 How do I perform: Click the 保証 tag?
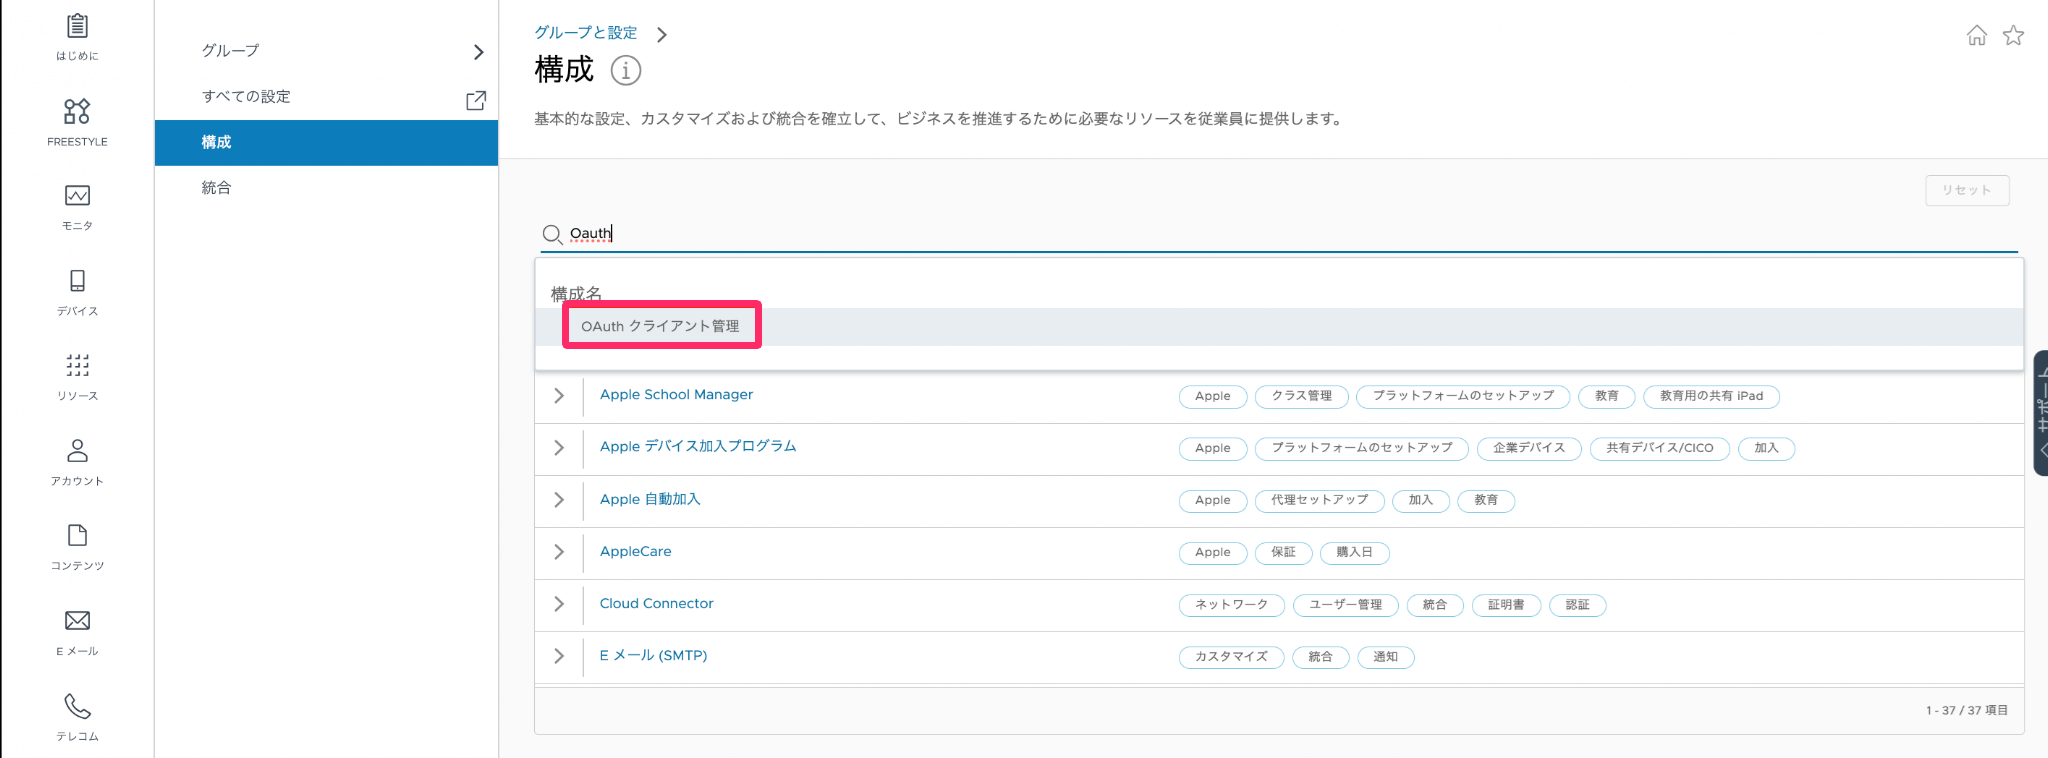click(1283, 552)
